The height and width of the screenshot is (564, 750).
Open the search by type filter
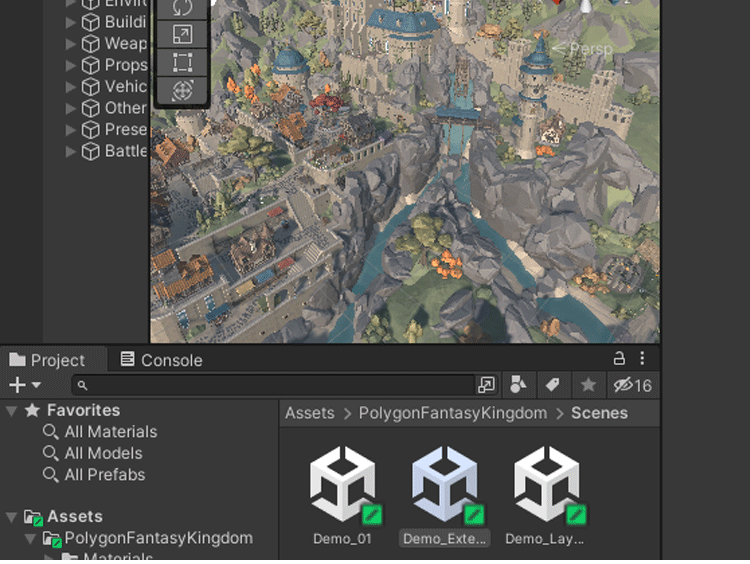(518, 385)
